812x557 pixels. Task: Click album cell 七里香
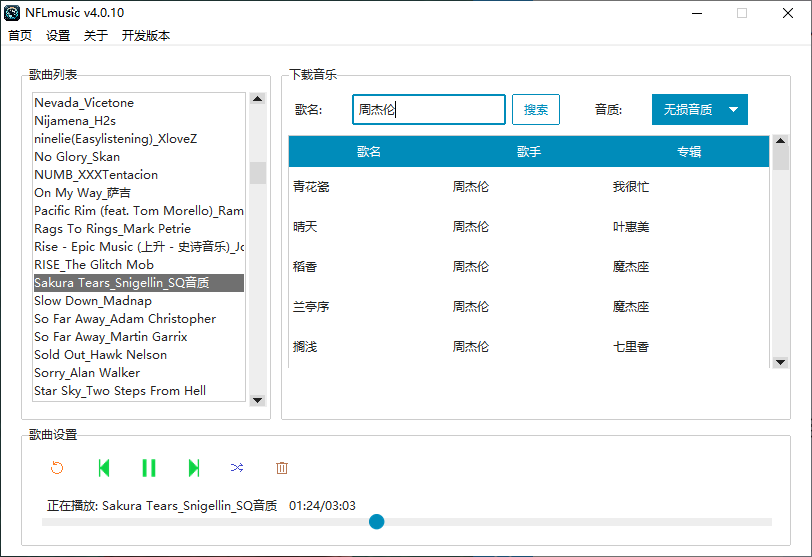point(631,346)
